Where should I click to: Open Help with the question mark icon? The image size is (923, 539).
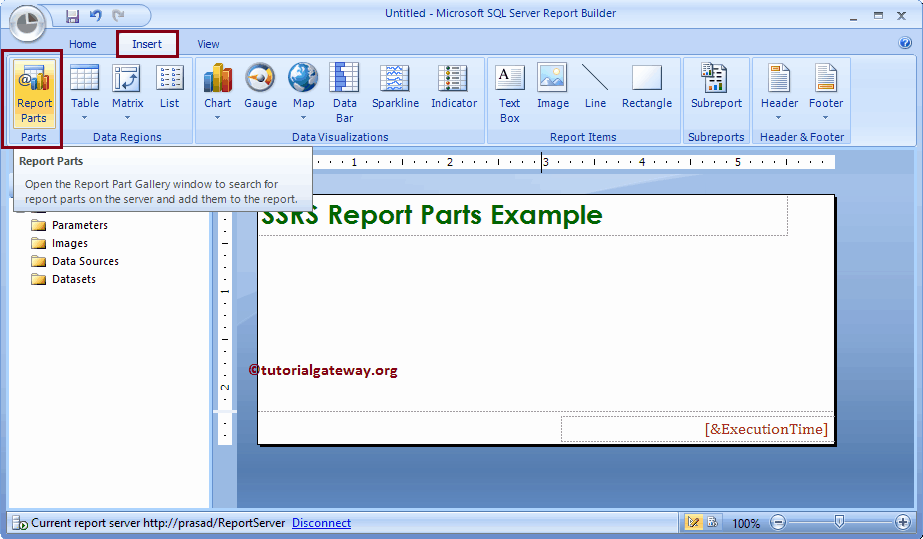pos(905,43)
